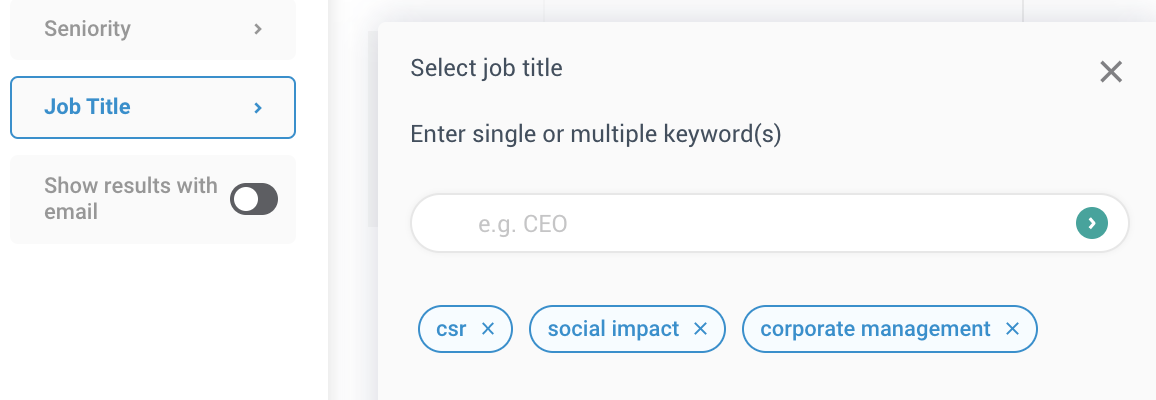Open the Seniority filter
The width and height of the screenshot is (1156, 400).
pyautogui.click(x=153, y=29)
